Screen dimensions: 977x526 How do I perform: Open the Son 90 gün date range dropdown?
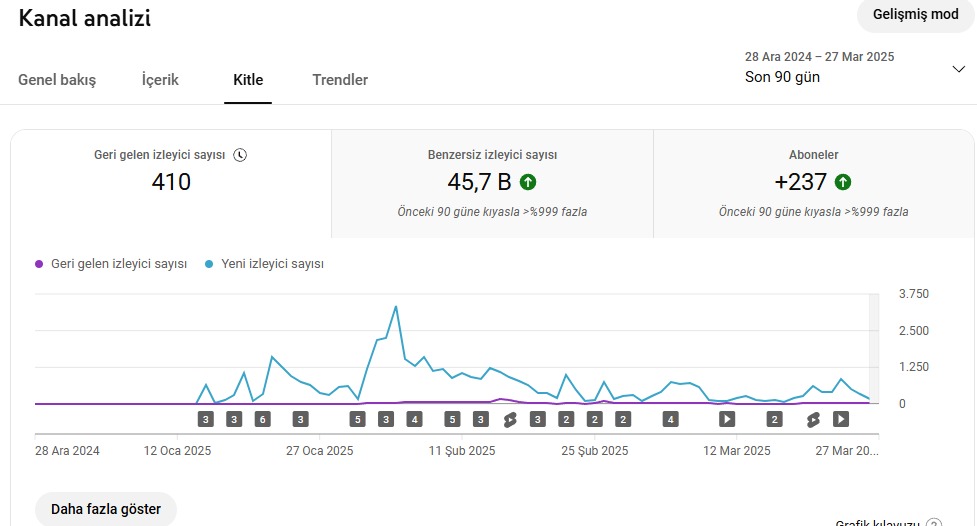point(854,67)
